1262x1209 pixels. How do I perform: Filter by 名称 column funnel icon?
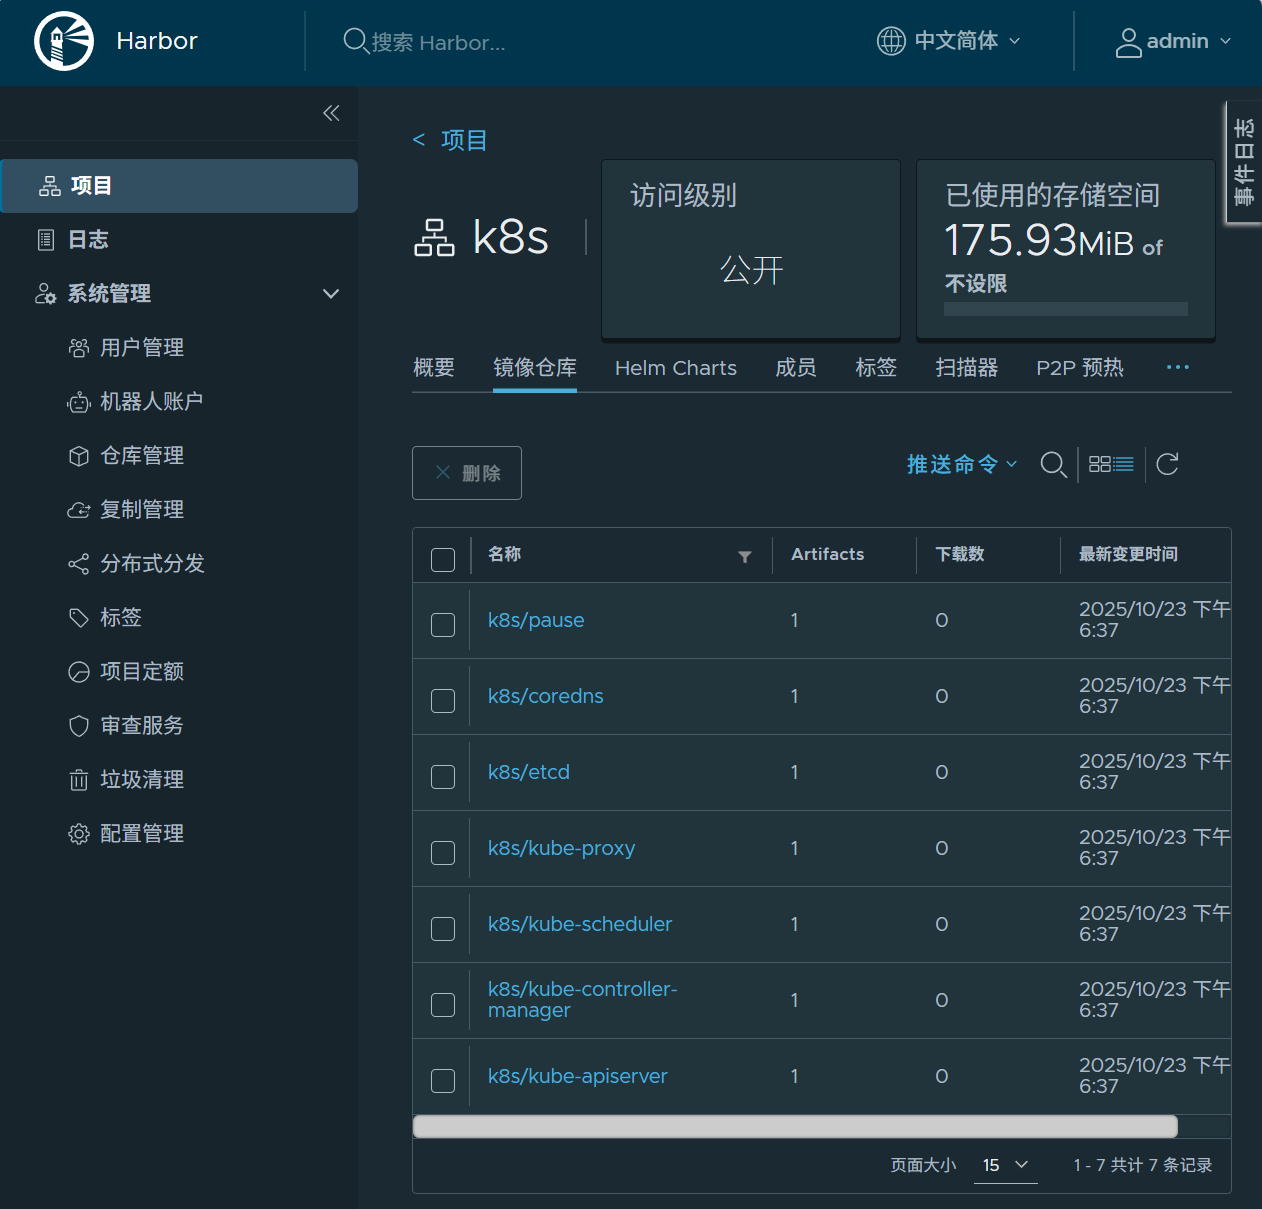(745, 557)
